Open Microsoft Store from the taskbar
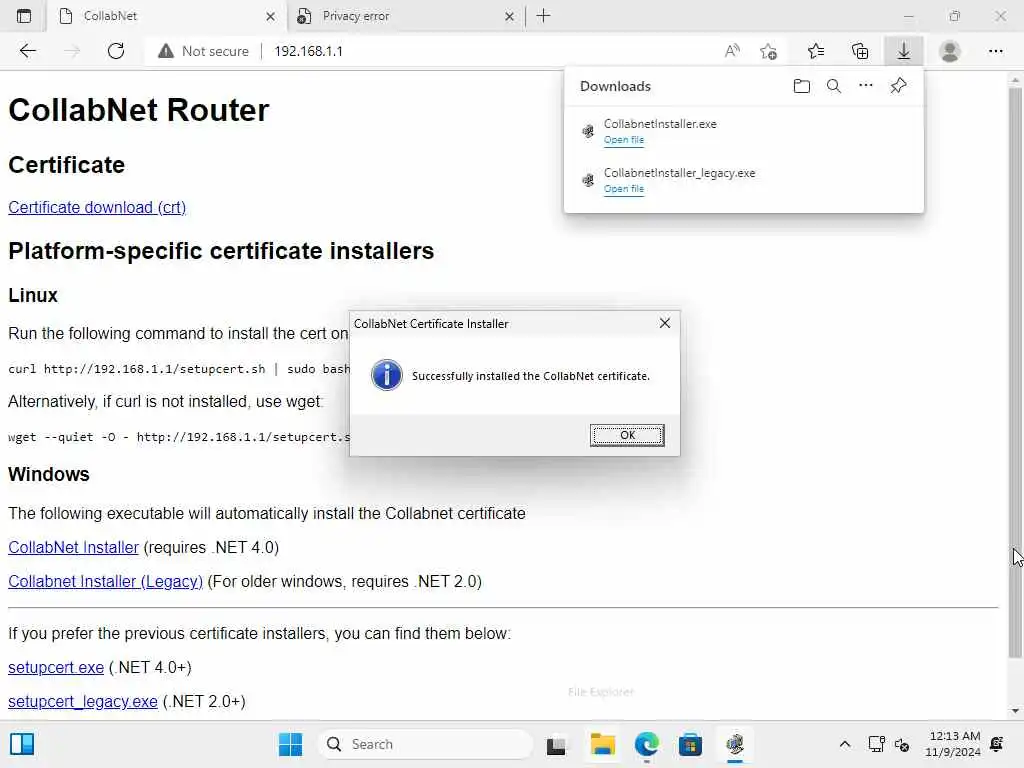This screenshot has height=768, width=1024. (x=690, y=744)
